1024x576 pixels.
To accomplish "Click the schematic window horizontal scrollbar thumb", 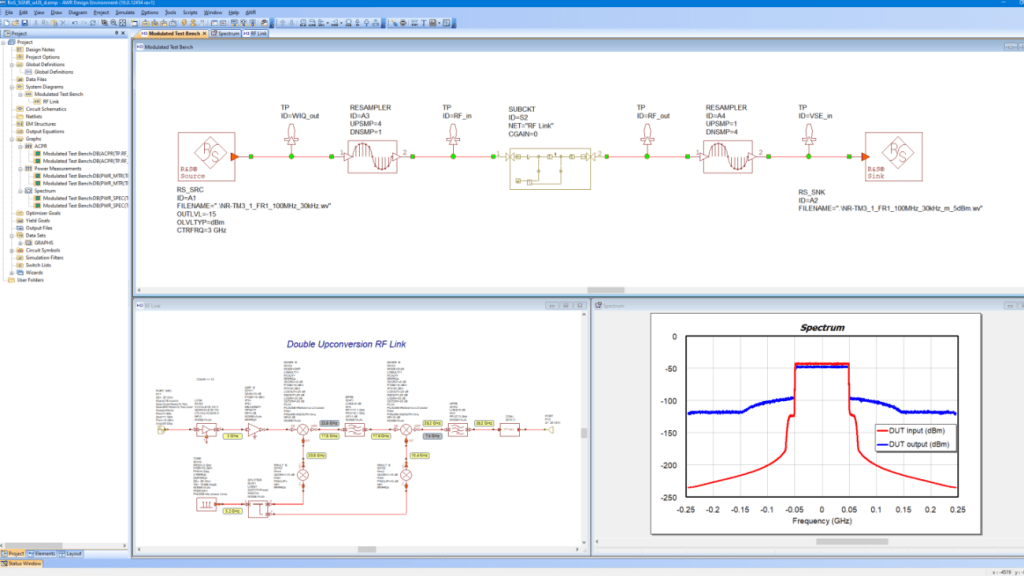I will pos(605,290).
